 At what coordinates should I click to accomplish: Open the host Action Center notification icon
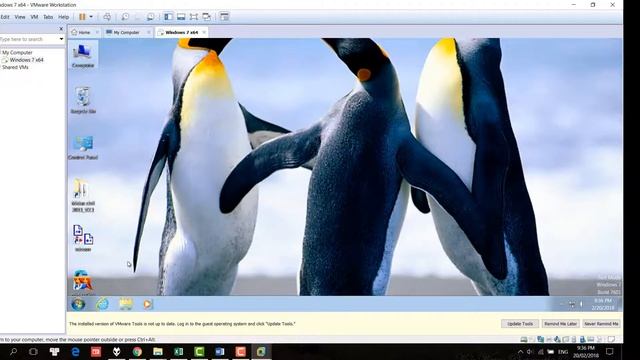coord(610,351)
